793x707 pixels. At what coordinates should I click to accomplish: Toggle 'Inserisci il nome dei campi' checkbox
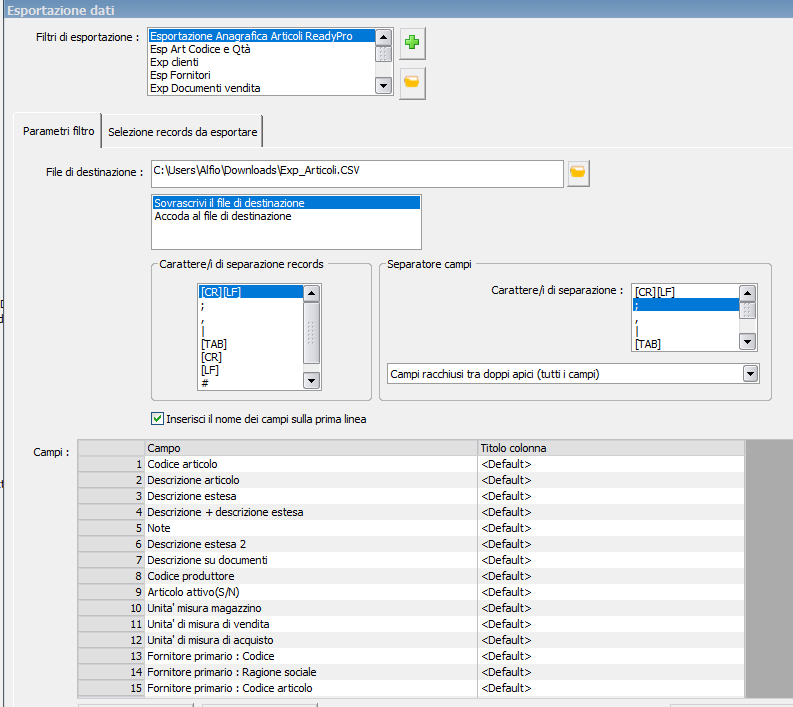pos(157,419)
